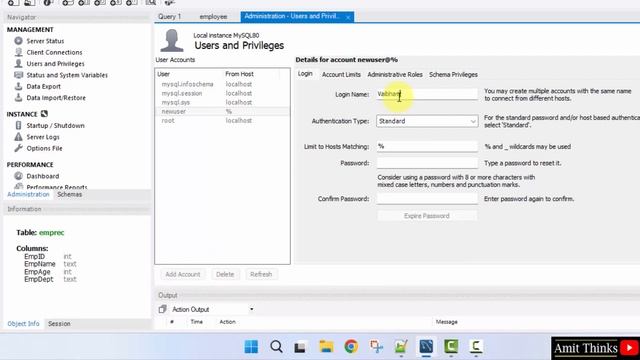Select the Login tab
The height and width of the screenshot is (360, 640).
305,74
